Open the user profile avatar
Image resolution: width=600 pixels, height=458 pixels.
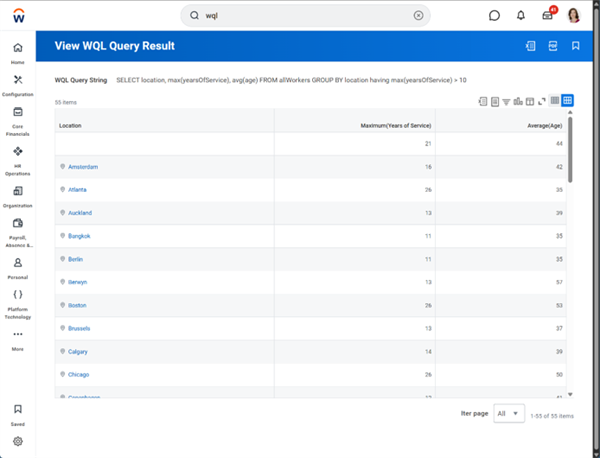coord(574,15)
